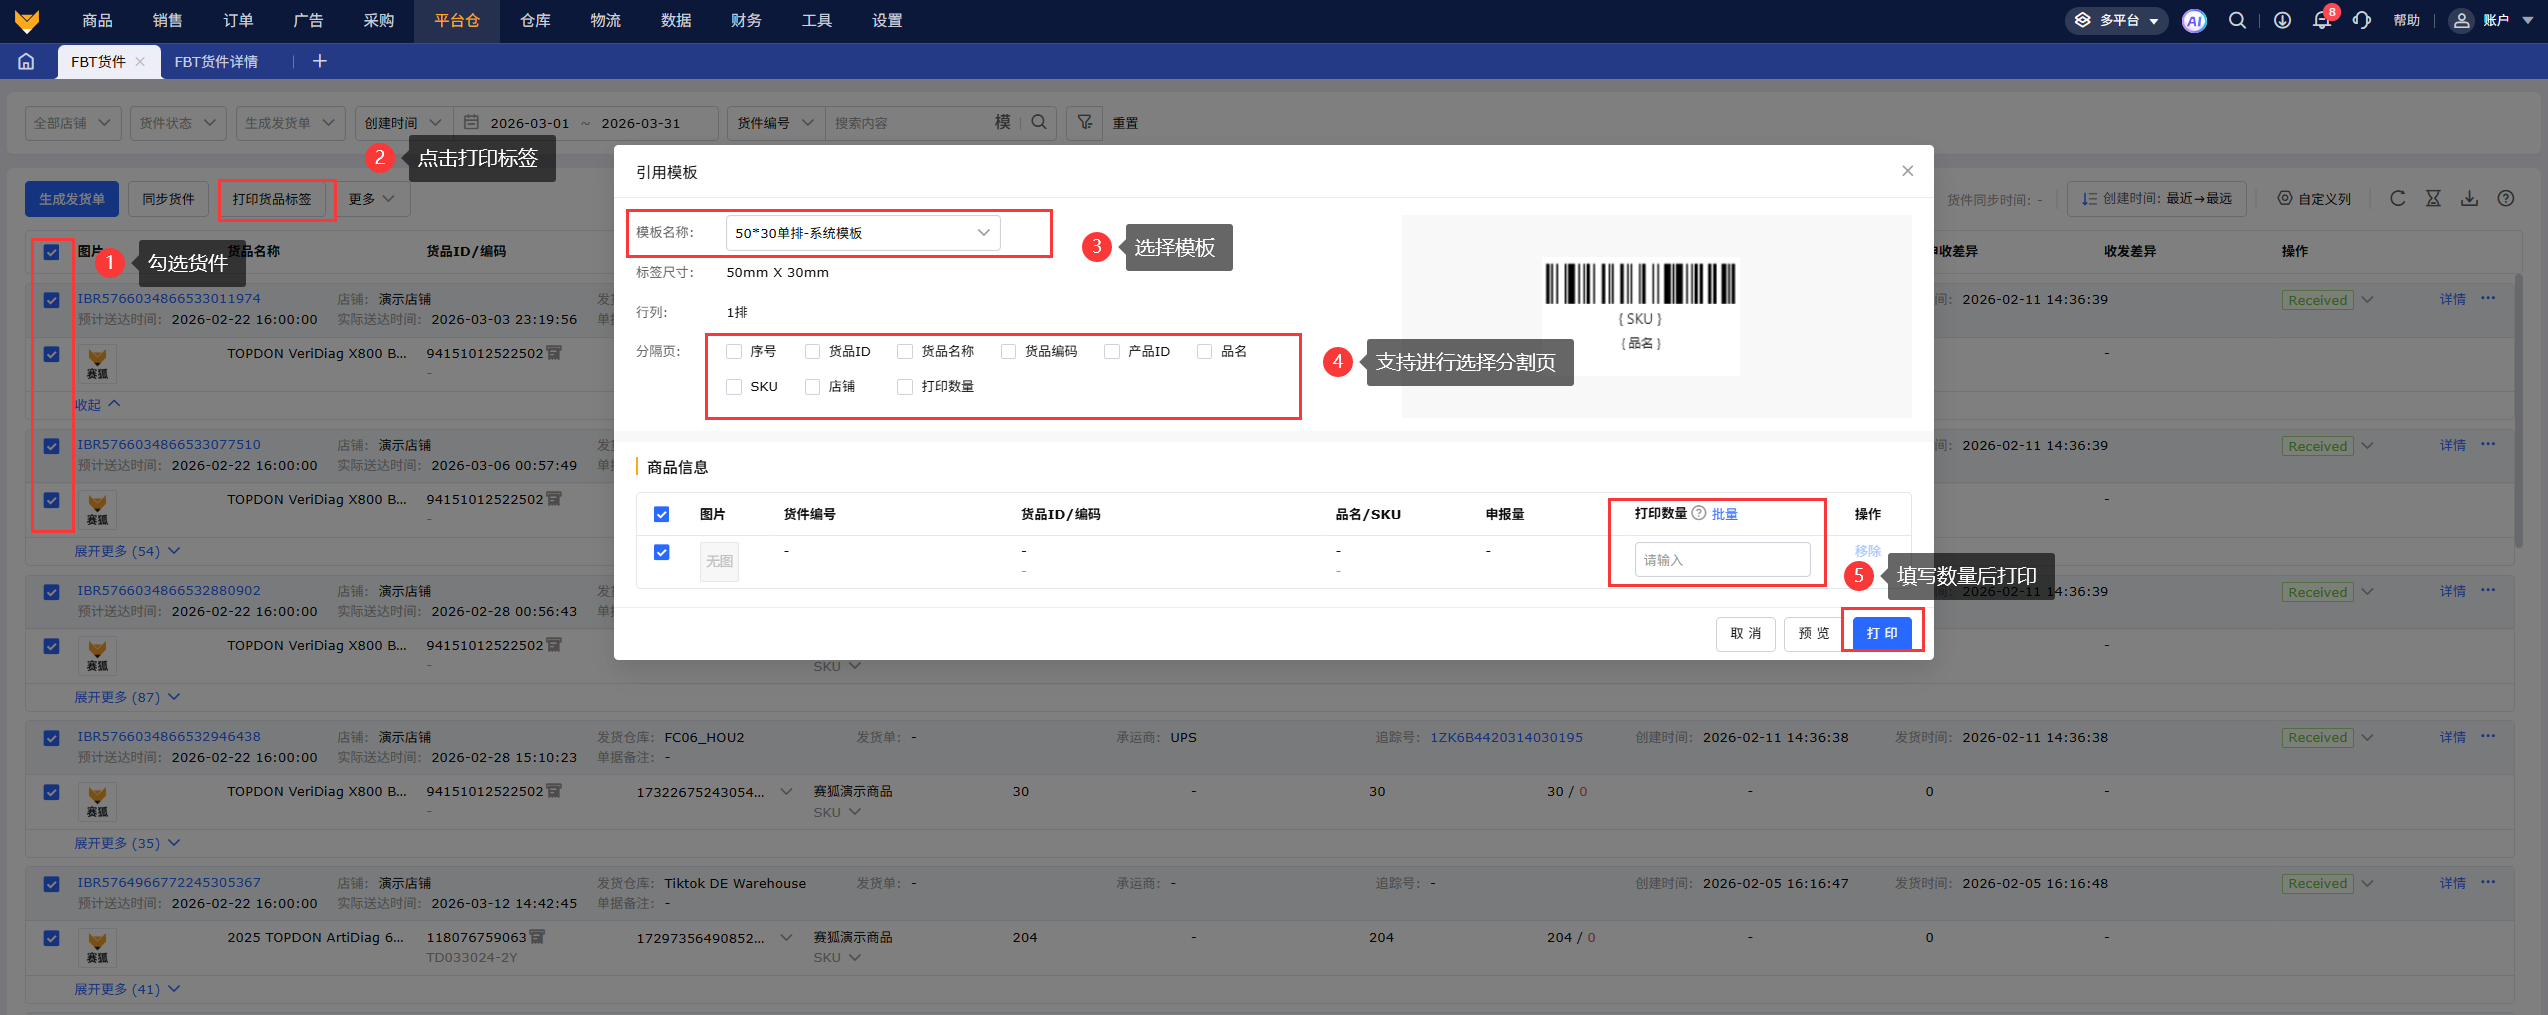Switch to the FBT货件详情 tab
2548x1015 pixels.
(x=216, y=62)
